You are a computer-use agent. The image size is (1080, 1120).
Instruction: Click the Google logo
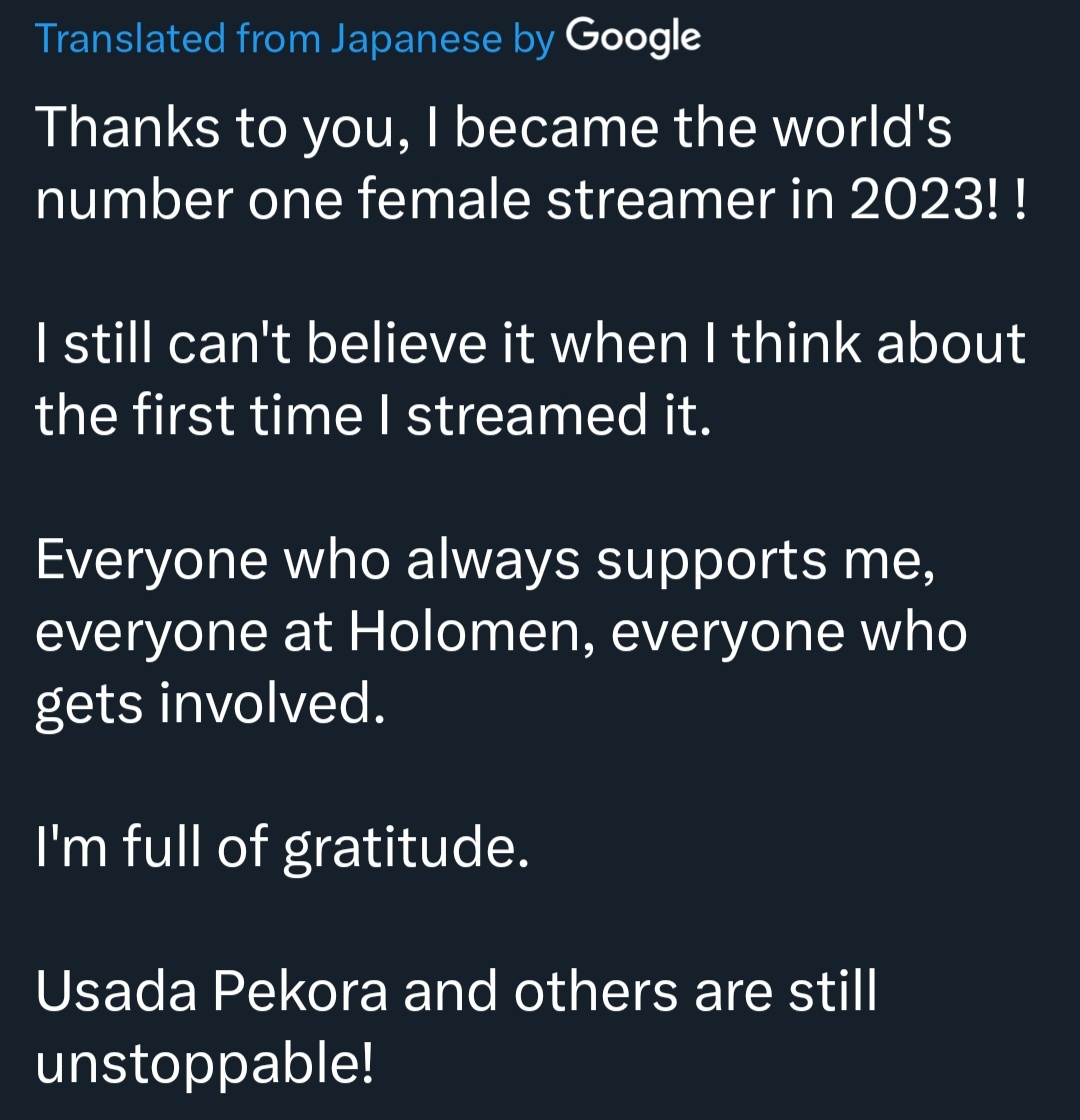click(x=634, y=37)
